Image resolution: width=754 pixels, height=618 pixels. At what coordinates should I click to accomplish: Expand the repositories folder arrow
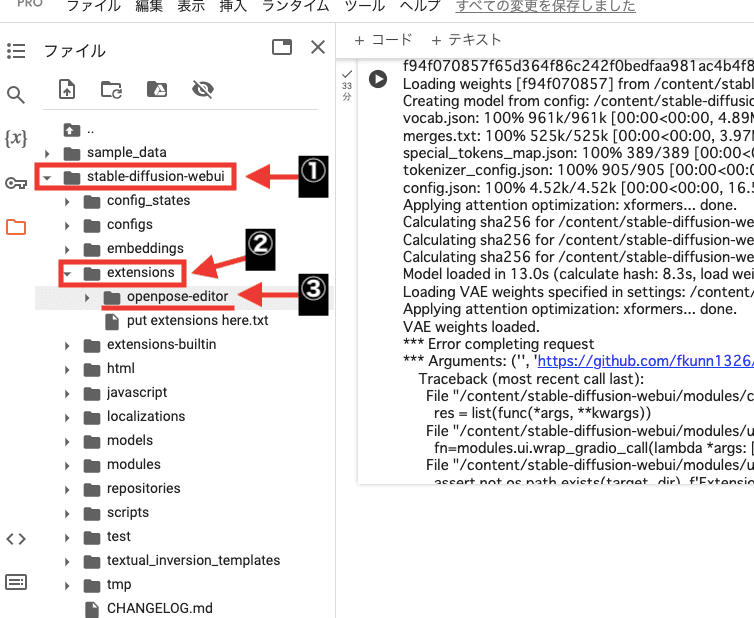click(67, 490)
